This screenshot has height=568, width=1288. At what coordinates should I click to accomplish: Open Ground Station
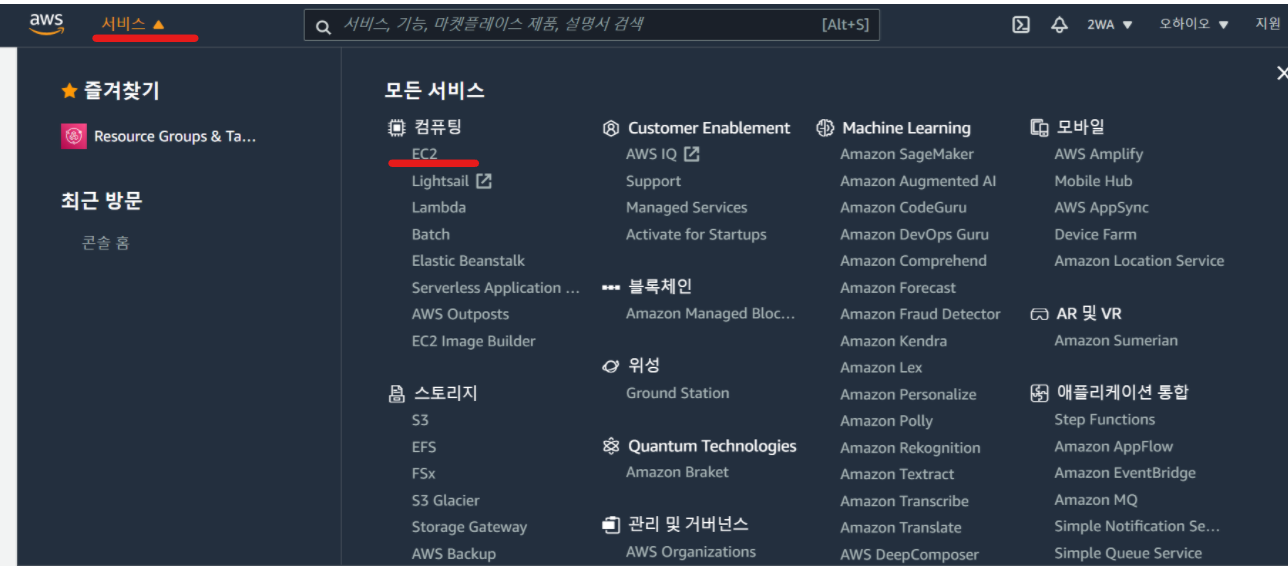(678, 393)
